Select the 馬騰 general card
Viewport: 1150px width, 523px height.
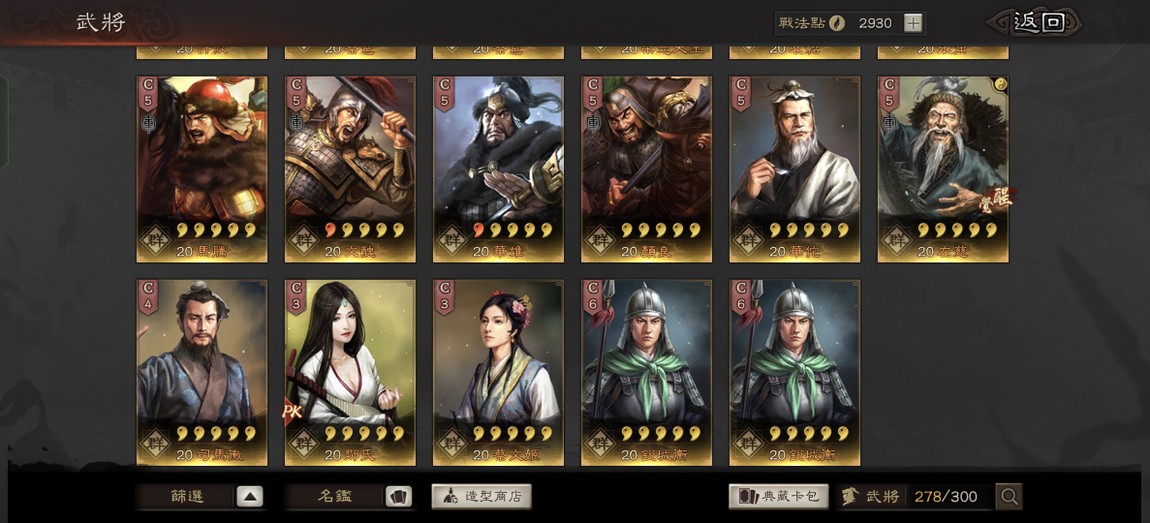click(x=202, y=169)
